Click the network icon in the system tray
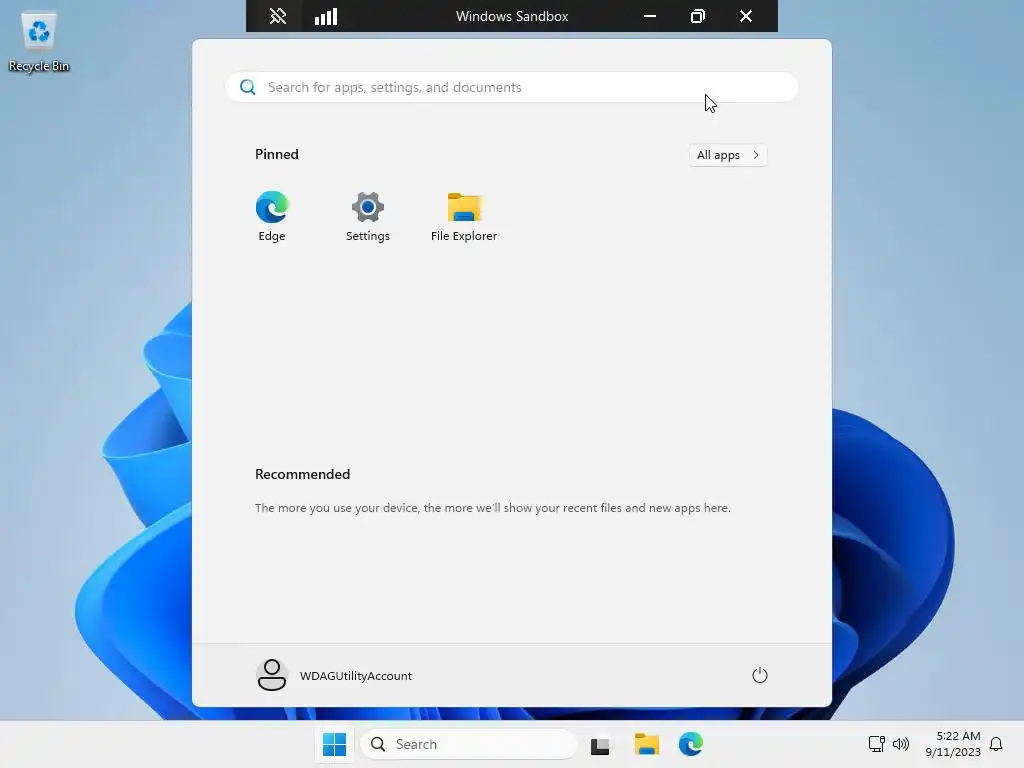 [876, 744]
